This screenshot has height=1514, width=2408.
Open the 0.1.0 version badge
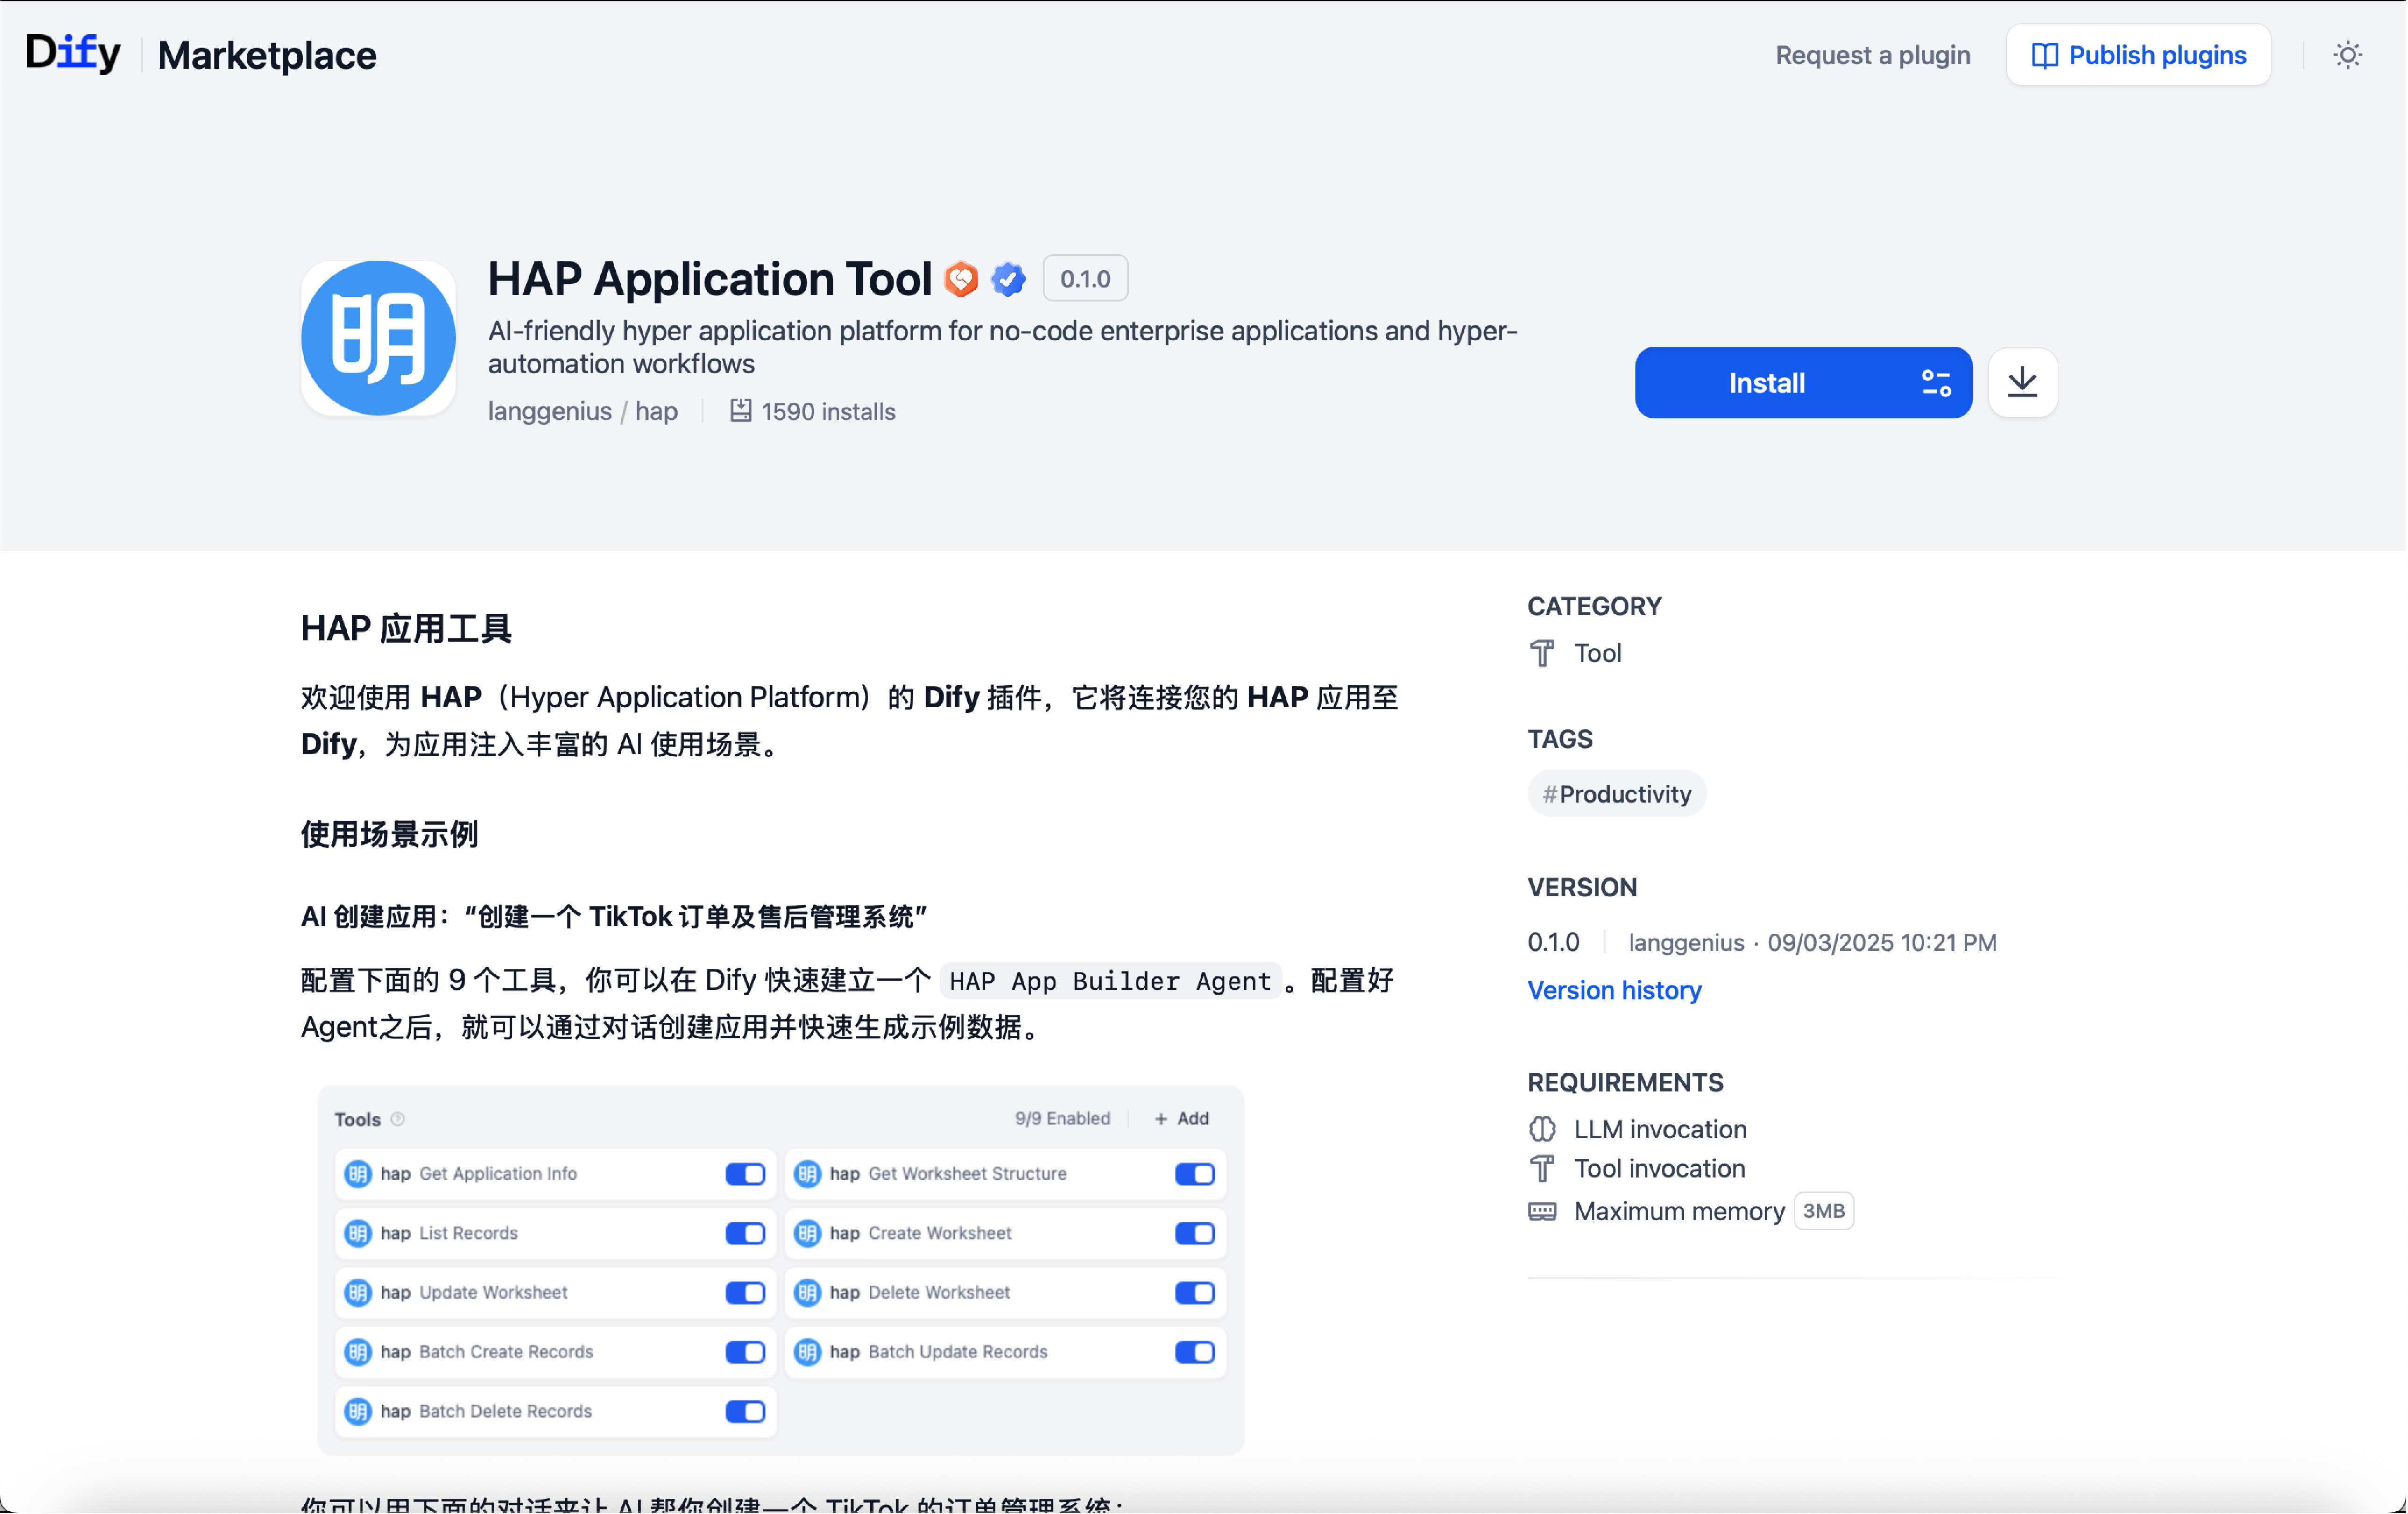click(x=1085, y=279)
